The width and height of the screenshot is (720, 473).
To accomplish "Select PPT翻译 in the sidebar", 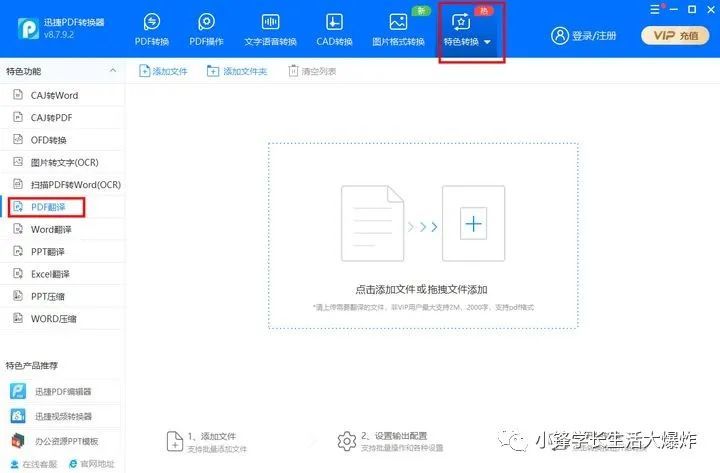I will 62,252.
